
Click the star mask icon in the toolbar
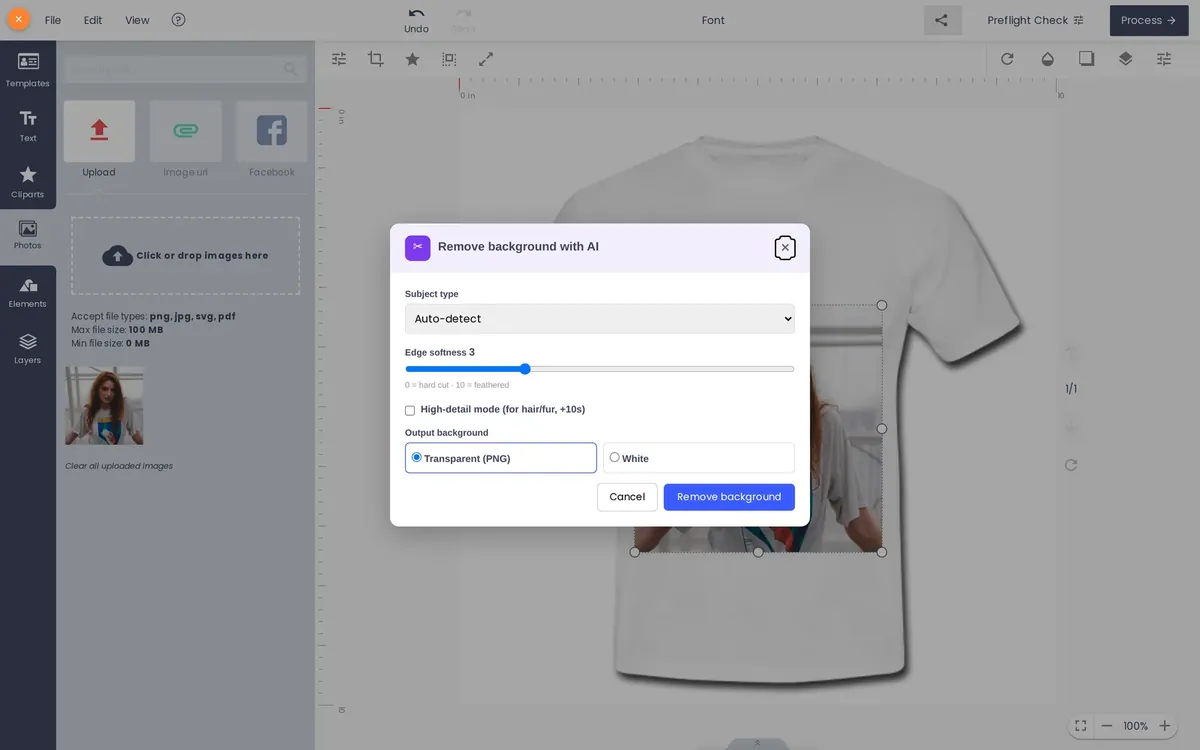[x=412, y=59]
